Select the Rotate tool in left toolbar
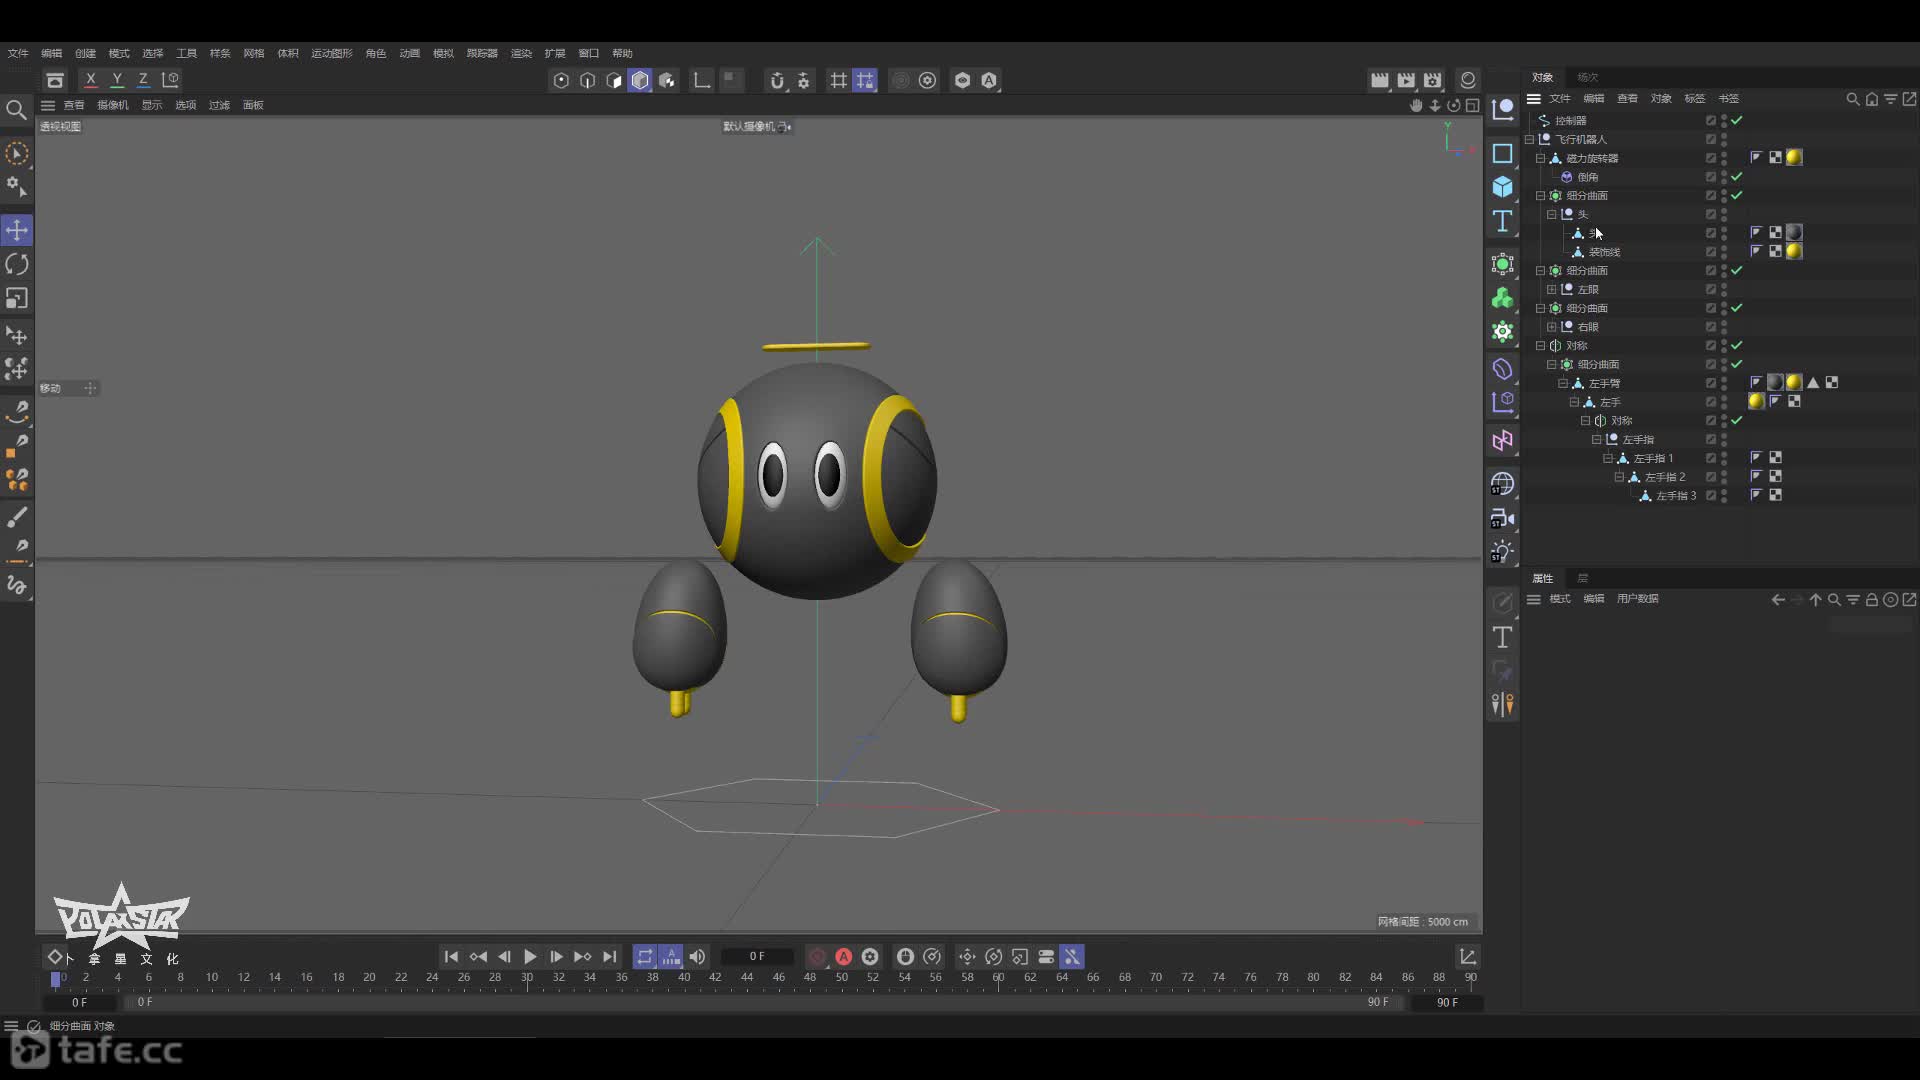Screen dimensions: 1920x1080 pos(17,264)
